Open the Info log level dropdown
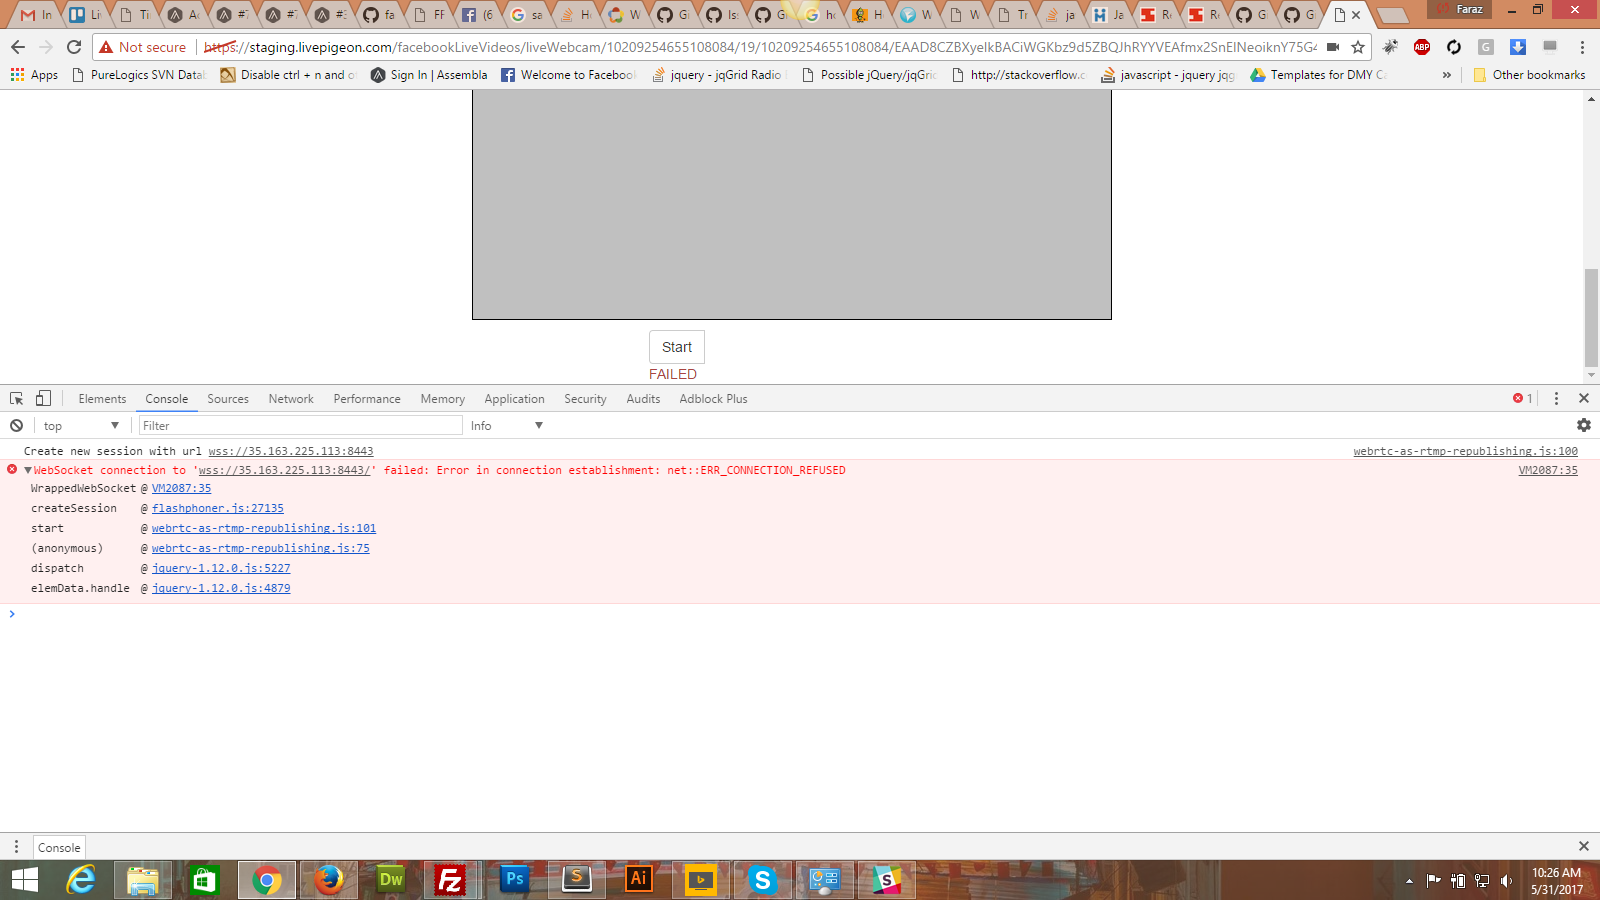The width and height of the screenshot is (1600, 900). click(x=507, y=425)
